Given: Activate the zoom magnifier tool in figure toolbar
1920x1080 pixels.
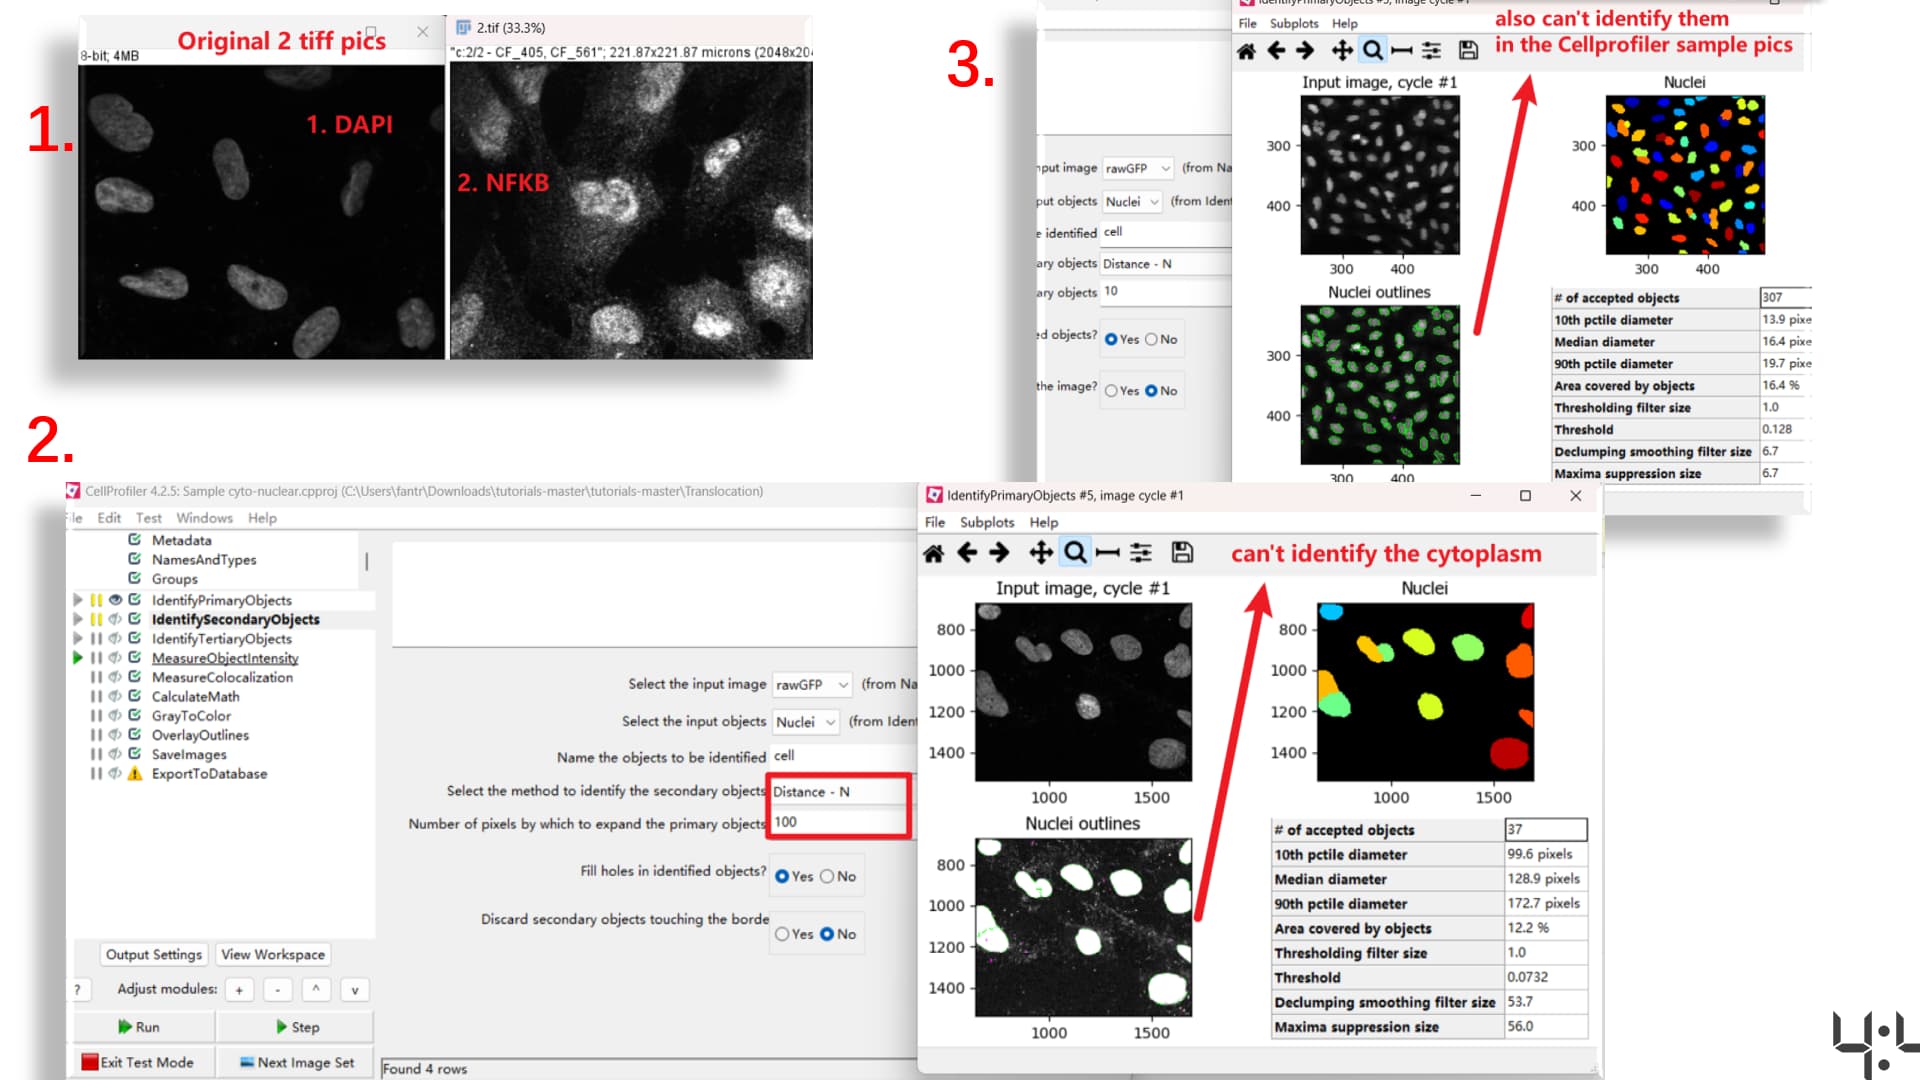Looking at the screenshot, I should [x=1075, y=552].
